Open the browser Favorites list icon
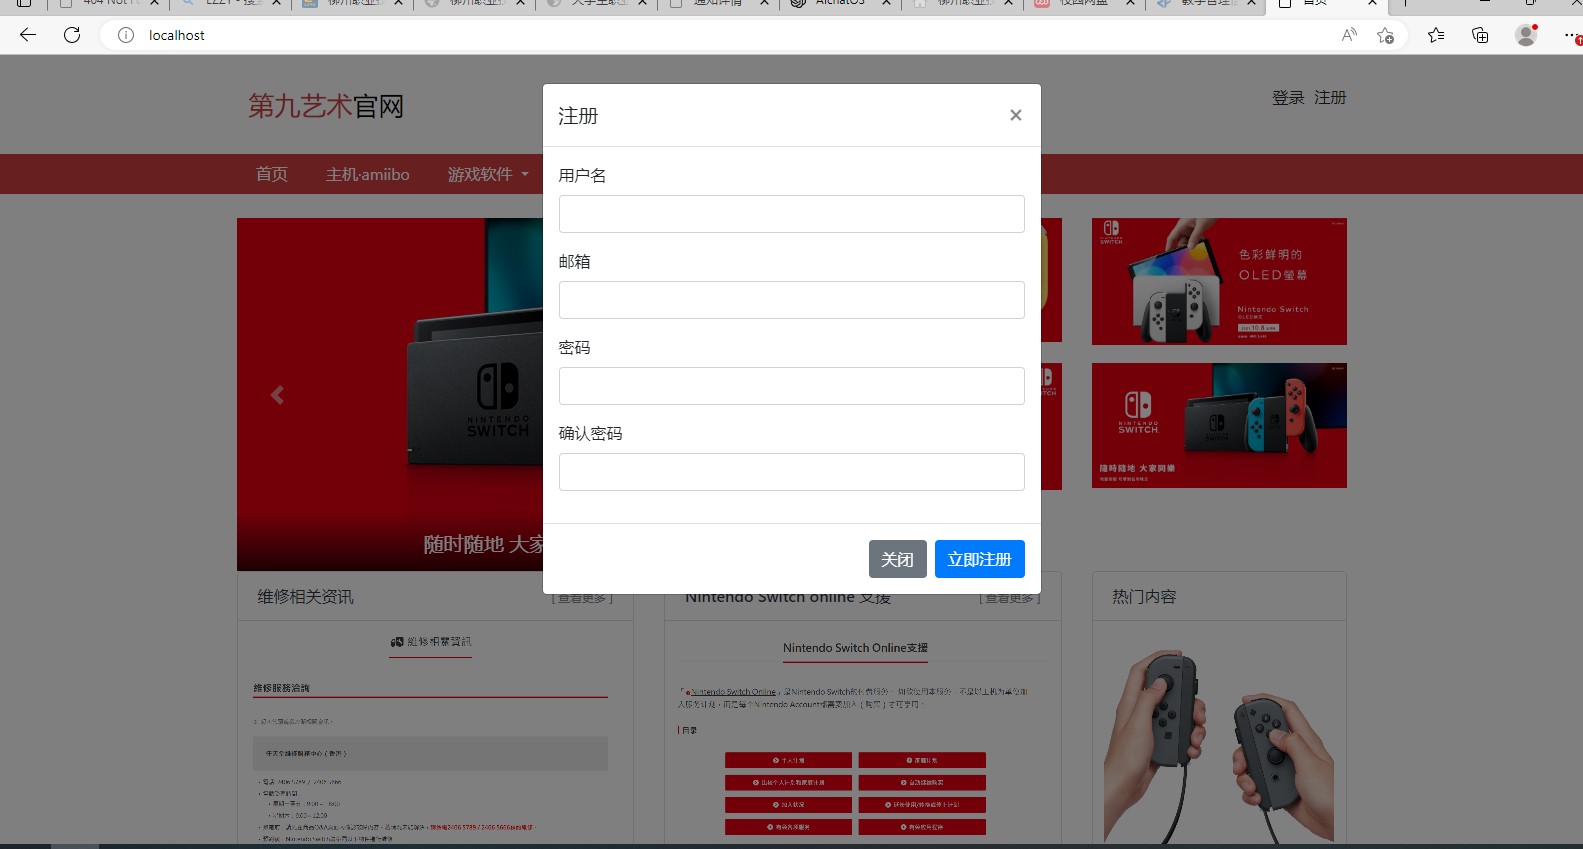 coord(1436,35)
